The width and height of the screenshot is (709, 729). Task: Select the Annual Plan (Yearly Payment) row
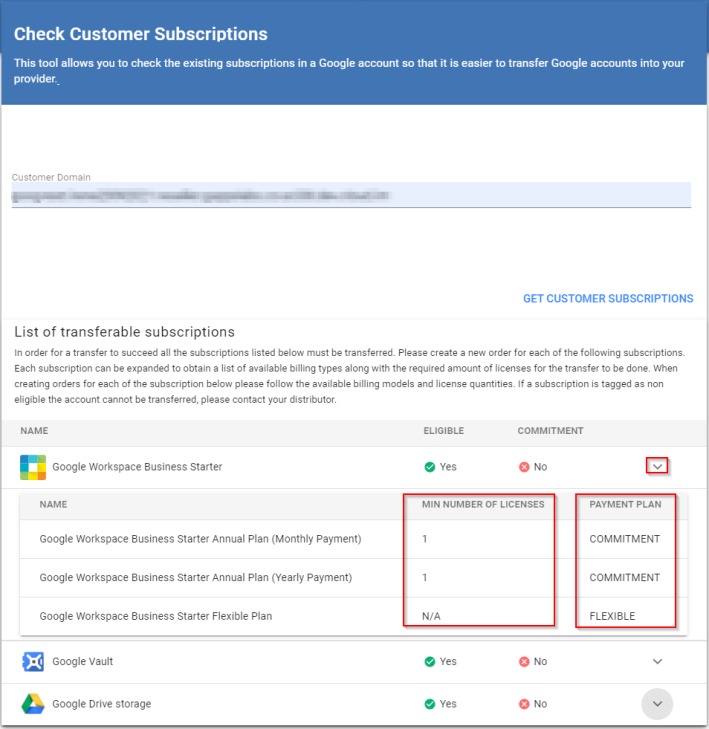coord(353,577)
